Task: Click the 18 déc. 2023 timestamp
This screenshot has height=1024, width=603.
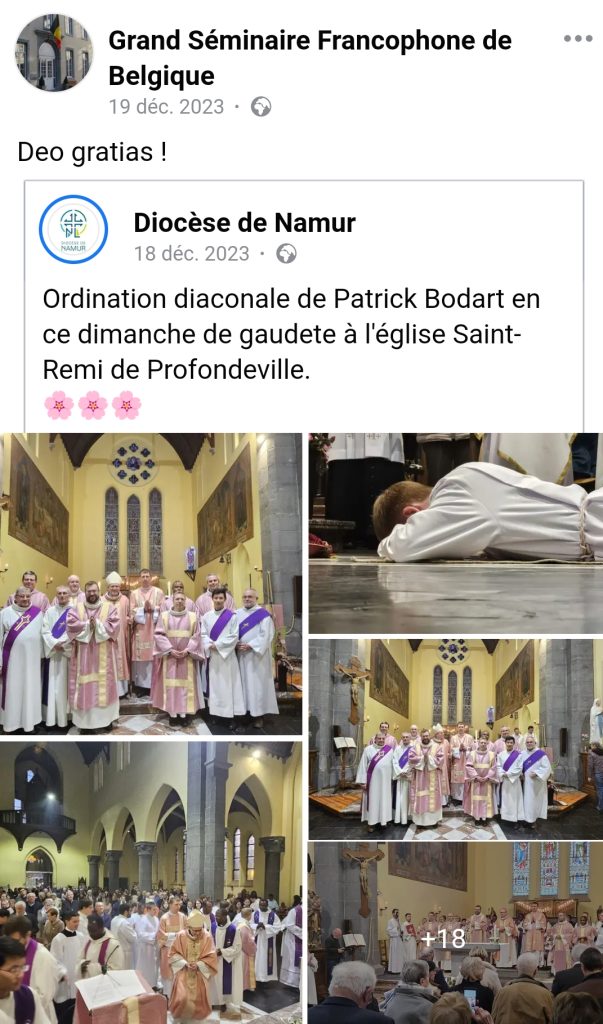Action: point(192,253)
